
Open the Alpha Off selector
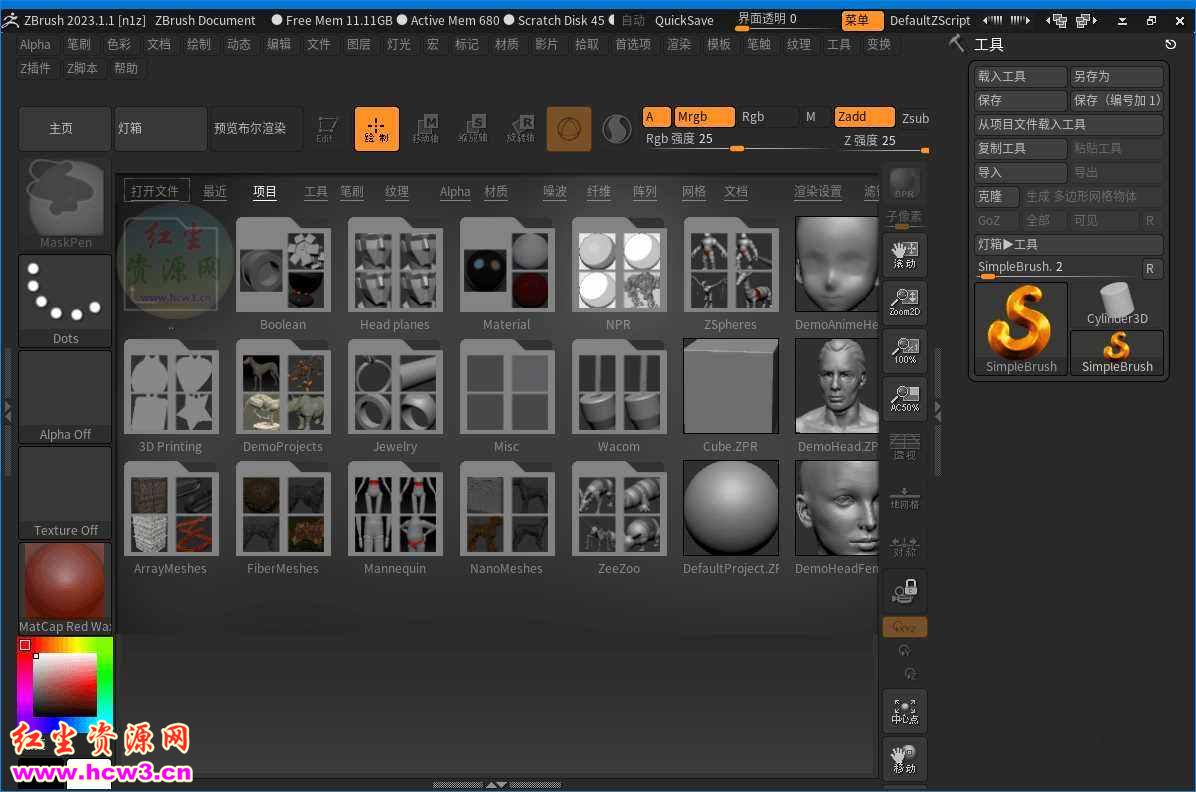click(x=65, y=397)
